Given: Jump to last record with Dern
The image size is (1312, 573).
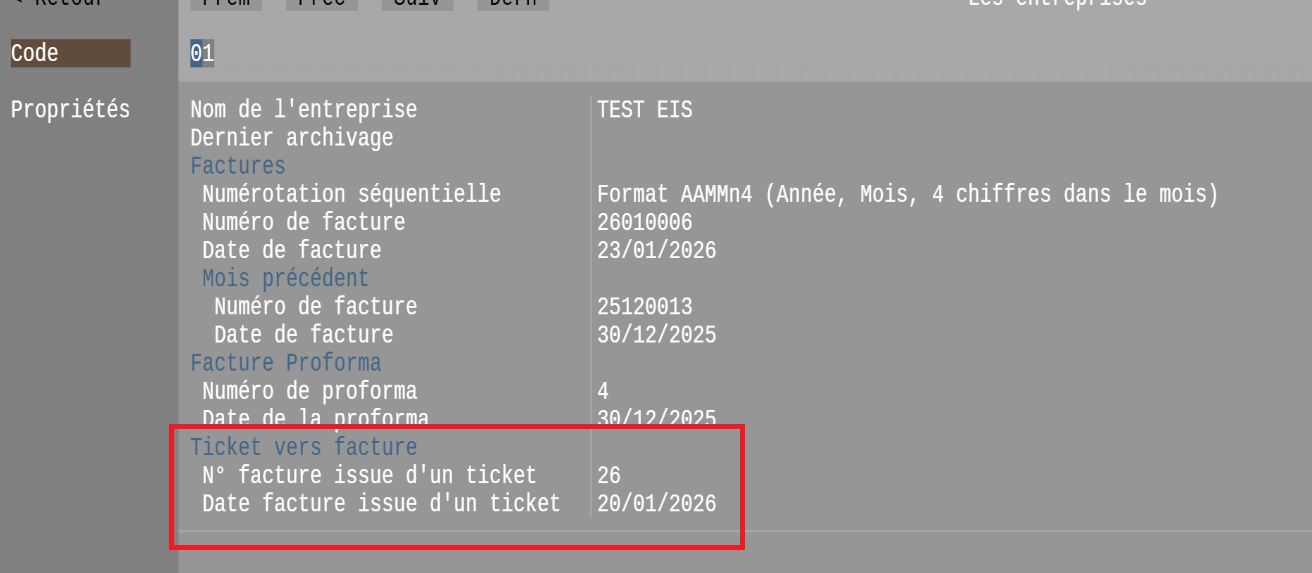Looking at the screenshot, I should coord(513,3).
